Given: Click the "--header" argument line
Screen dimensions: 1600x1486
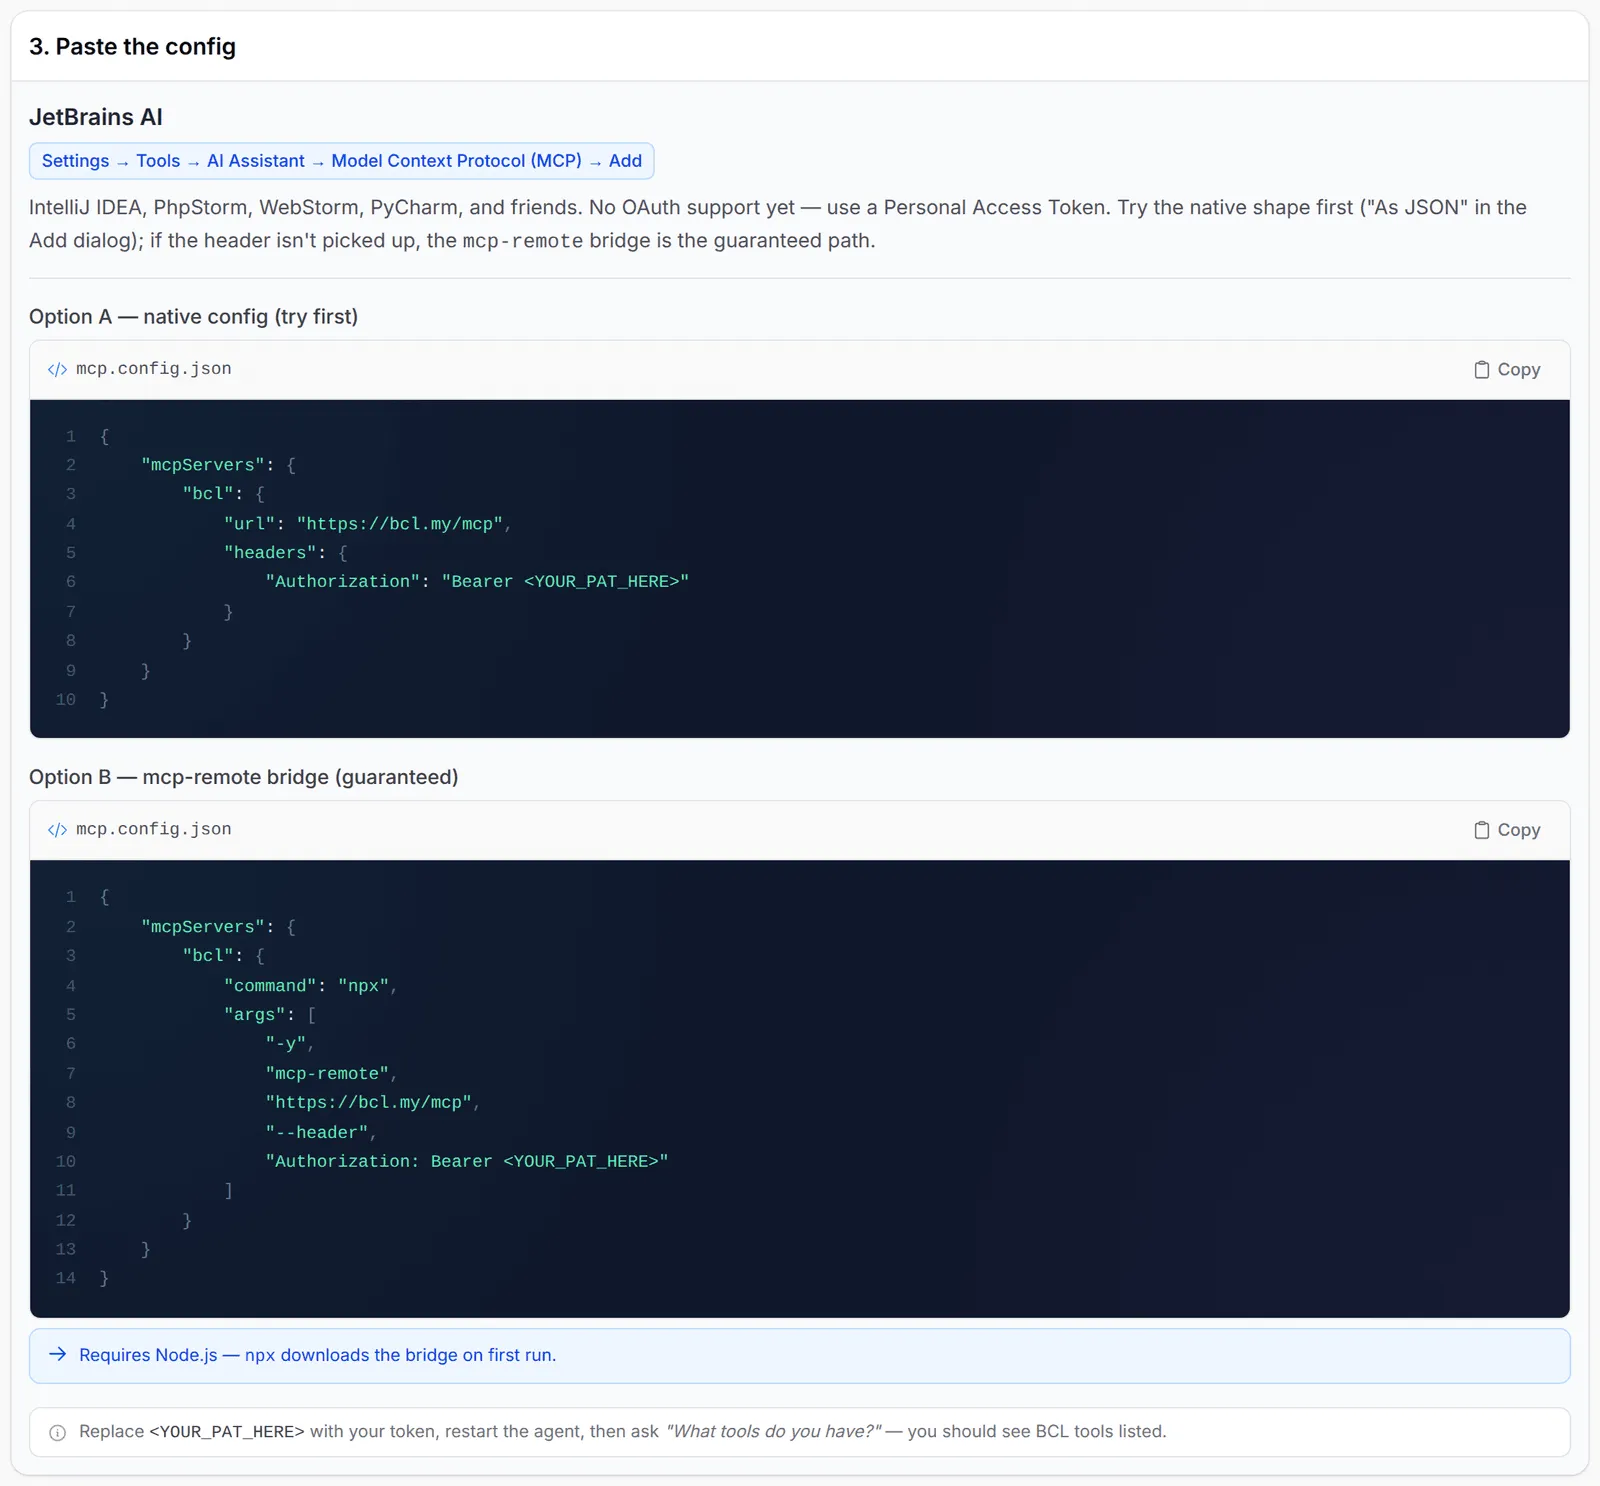Looking at the screenshot, I should tap(321, 1133).
